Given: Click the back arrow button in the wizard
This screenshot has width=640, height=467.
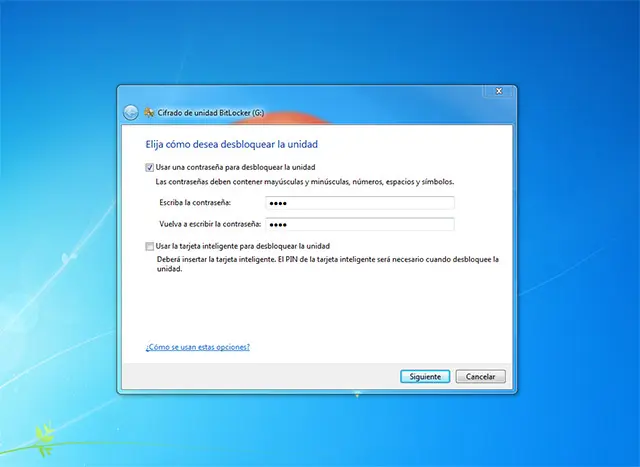Looking at the screenshot, I should click(130, 112).
